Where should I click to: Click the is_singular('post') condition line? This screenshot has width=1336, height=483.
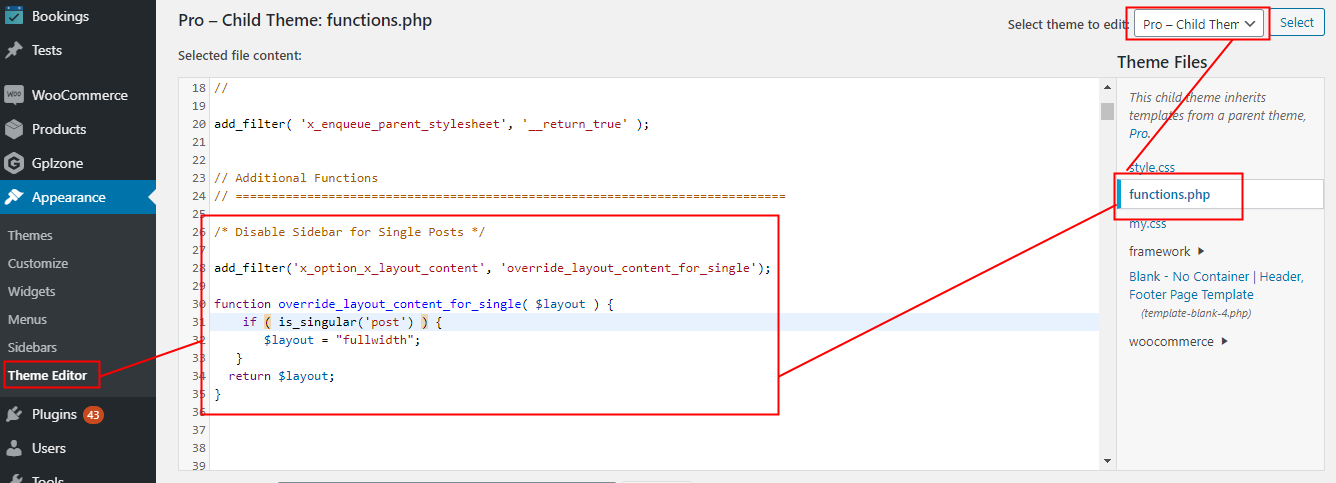(x=342, y=322)
